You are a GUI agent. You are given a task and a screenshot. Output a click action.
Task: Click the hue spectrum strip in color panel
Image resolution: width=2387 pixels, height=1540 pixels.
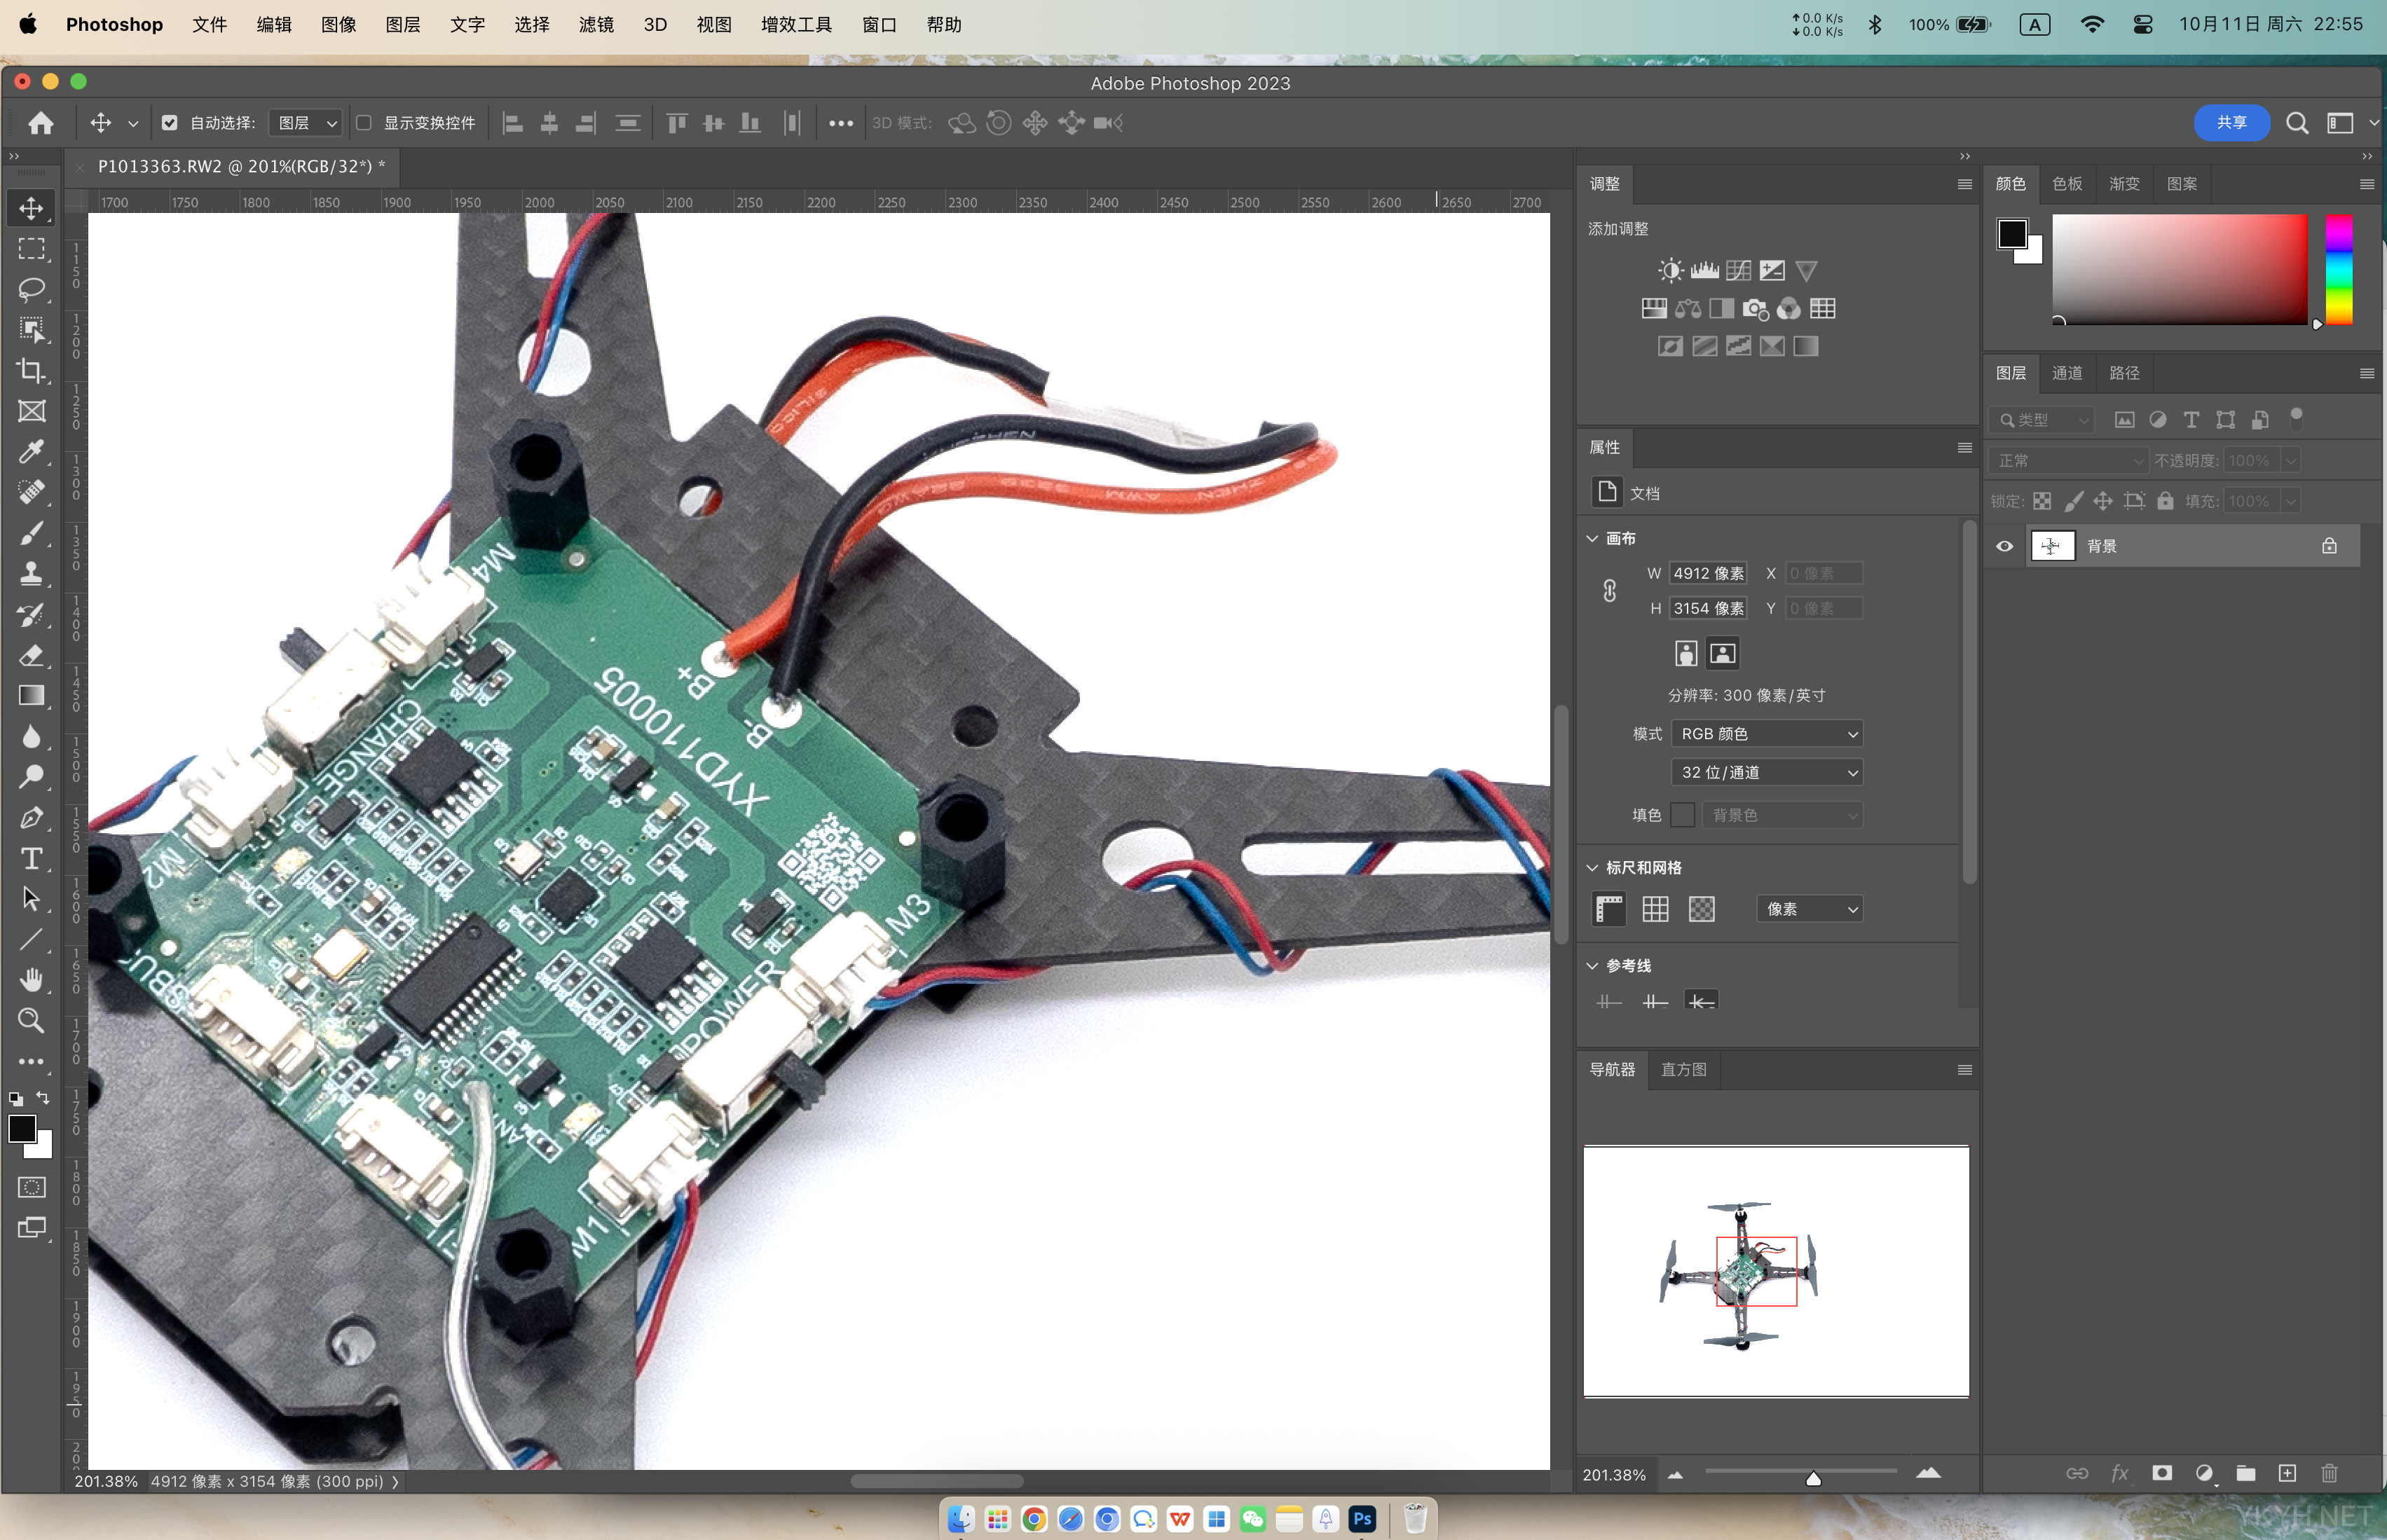(x=2338, y=270)
